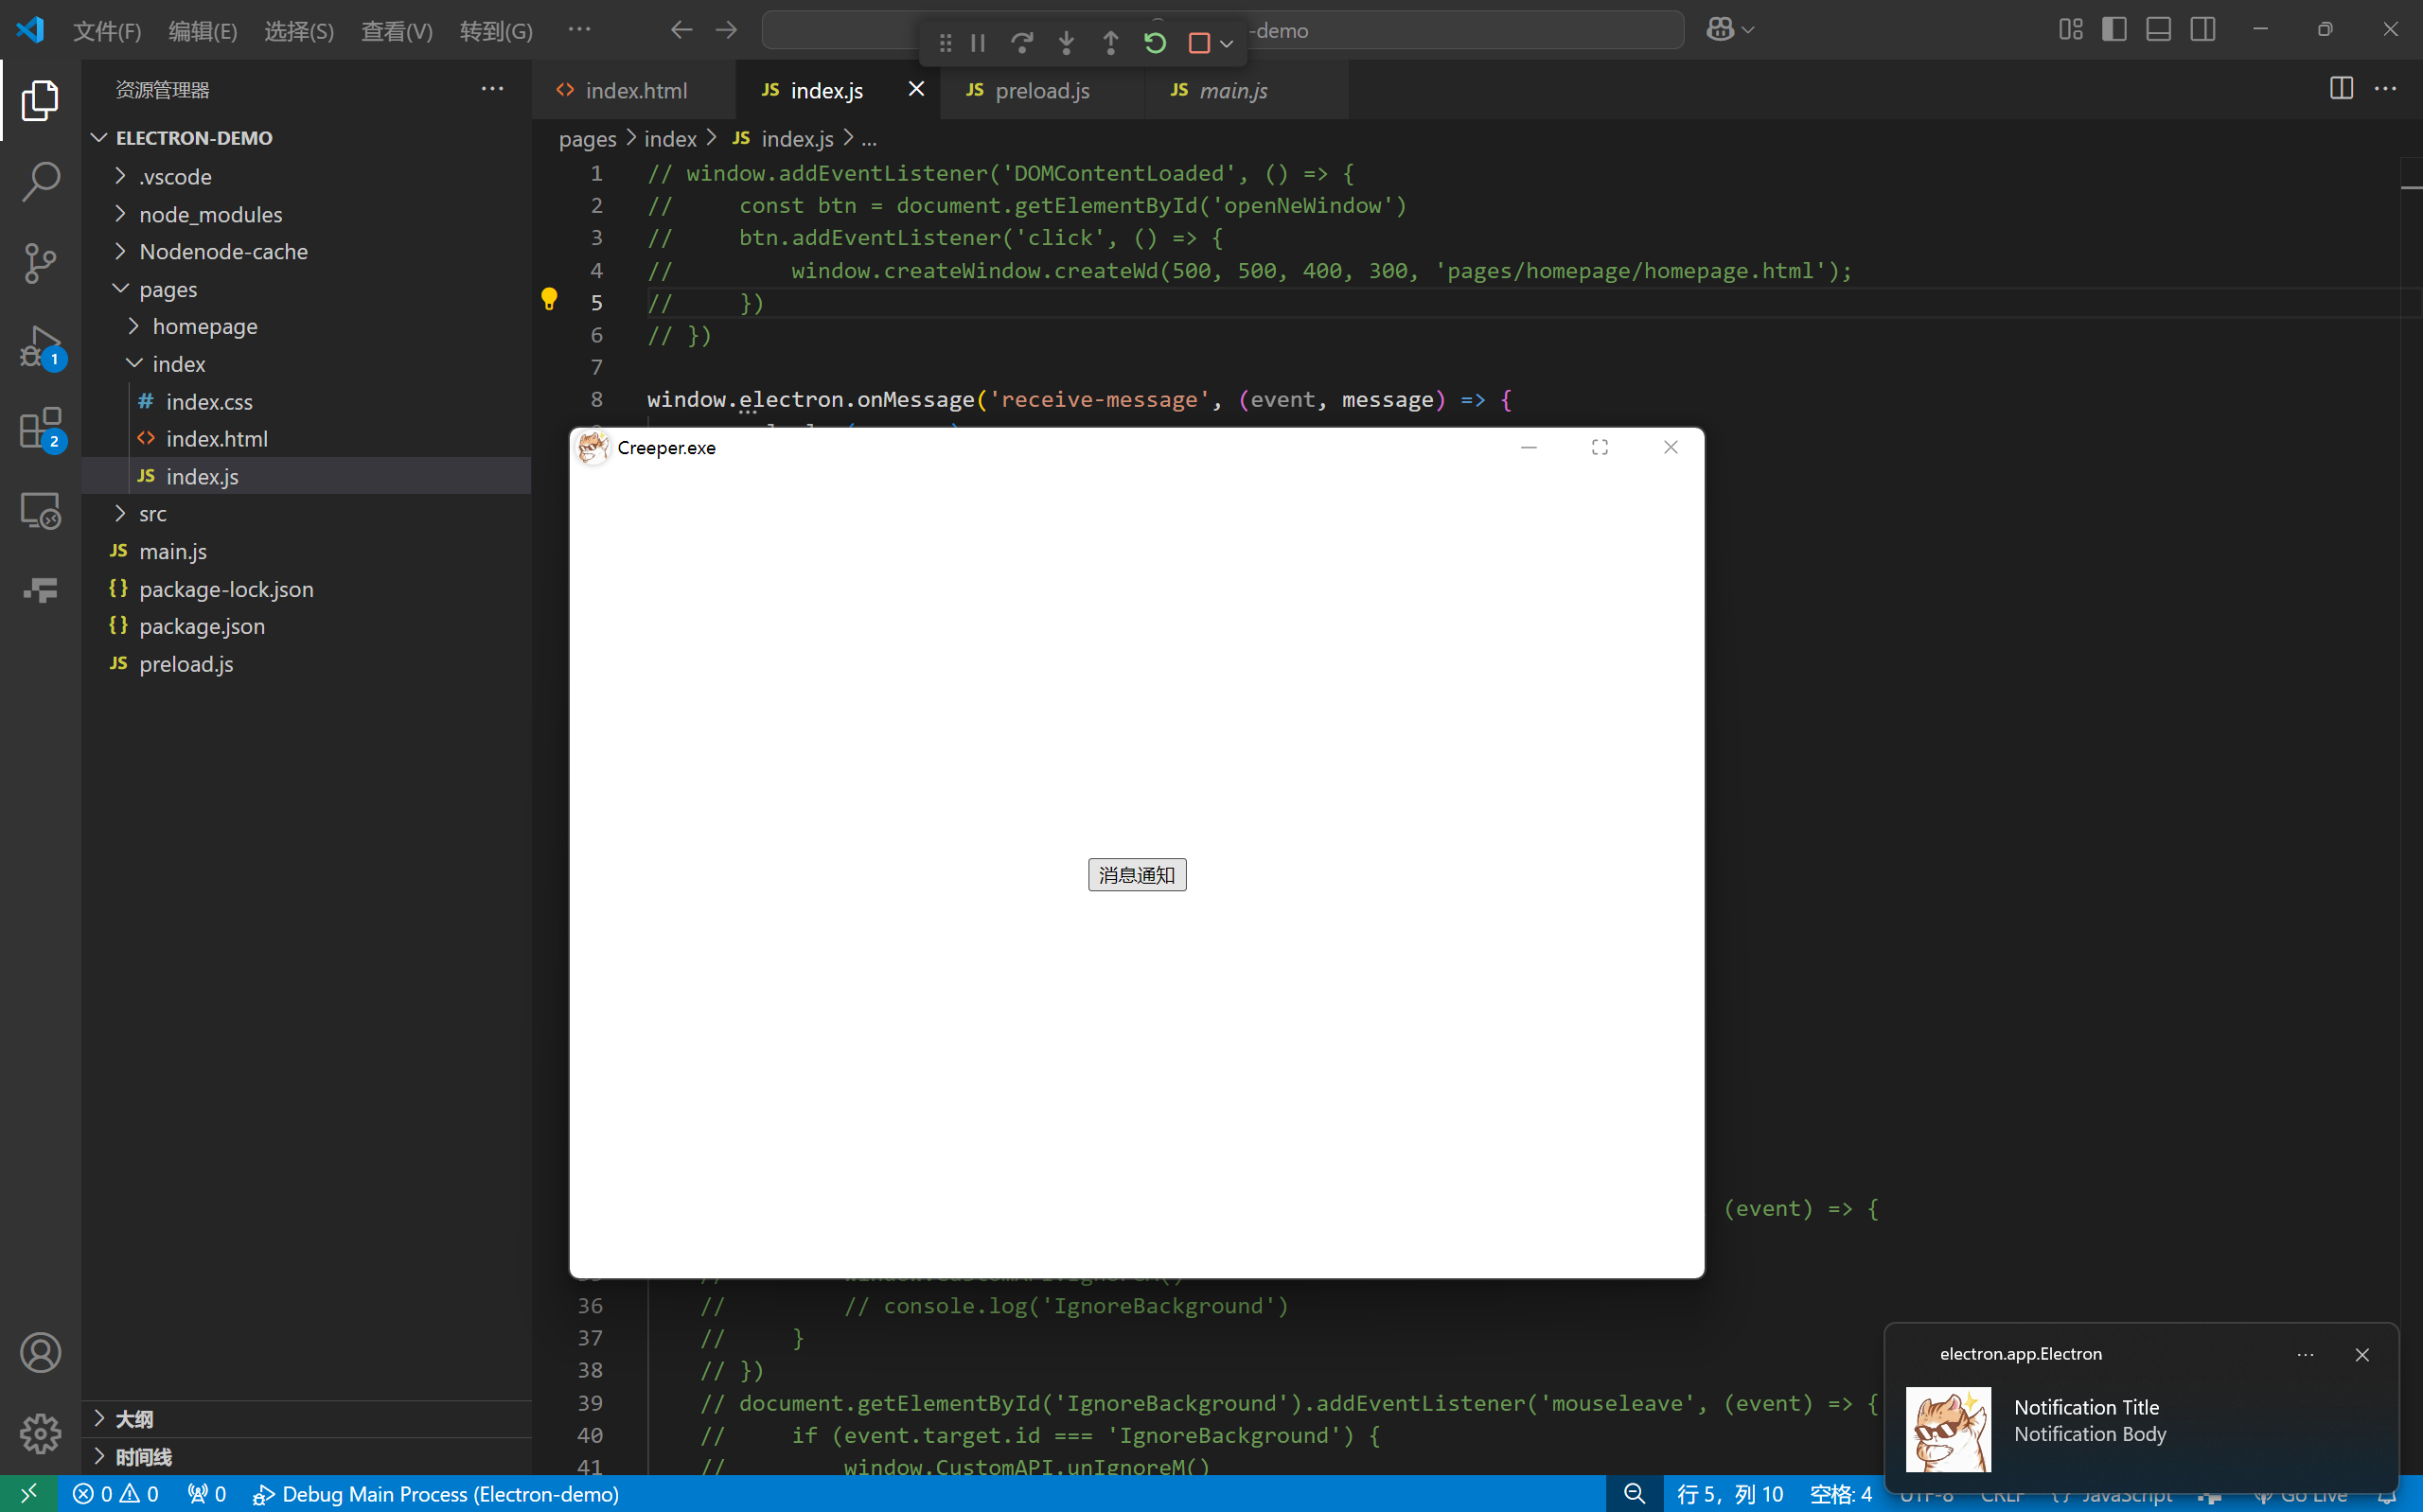Open the Manage gear menu
The width and height of the screenshot is (2423, 1512).
pos(40,1433)
